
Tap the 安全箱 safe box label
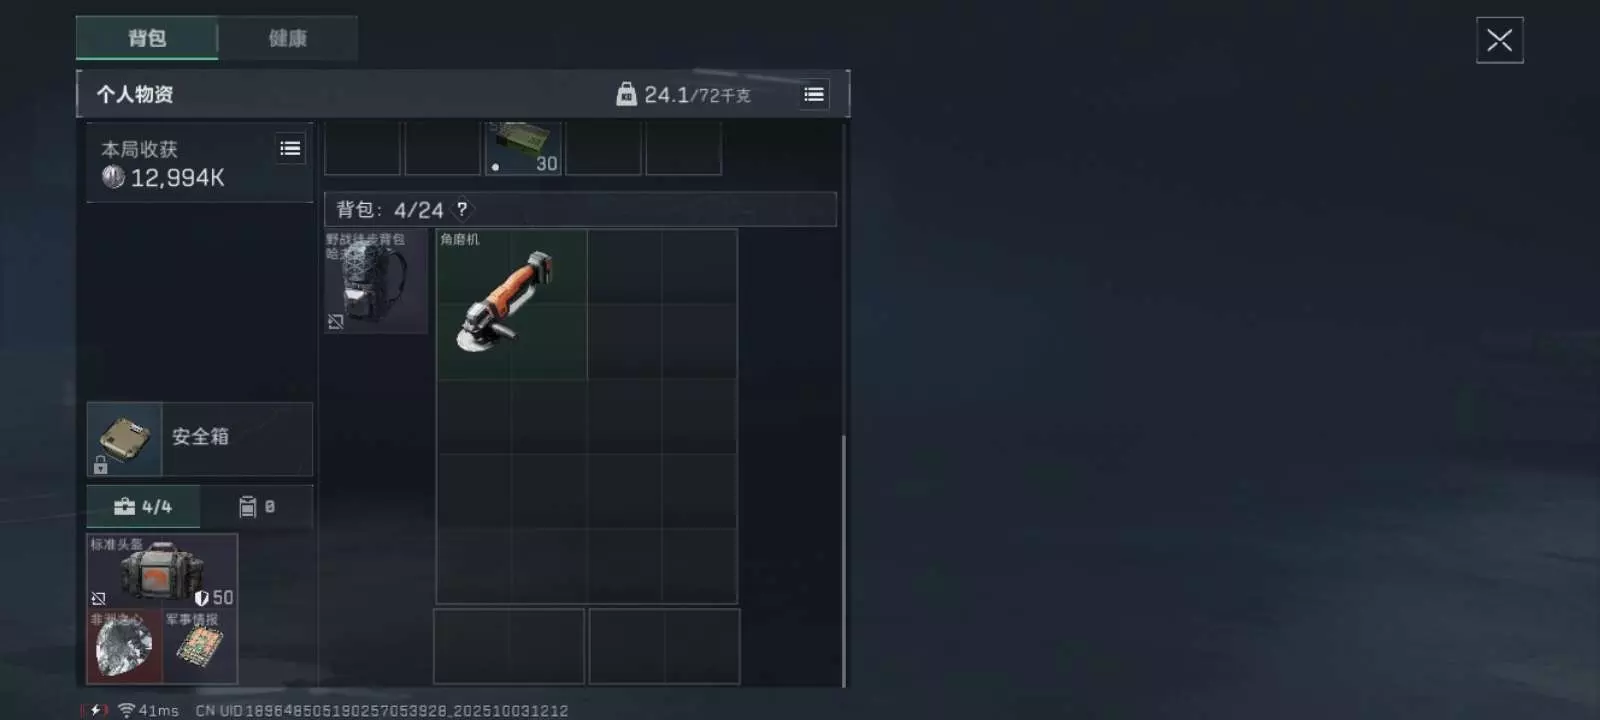point(200,437)
